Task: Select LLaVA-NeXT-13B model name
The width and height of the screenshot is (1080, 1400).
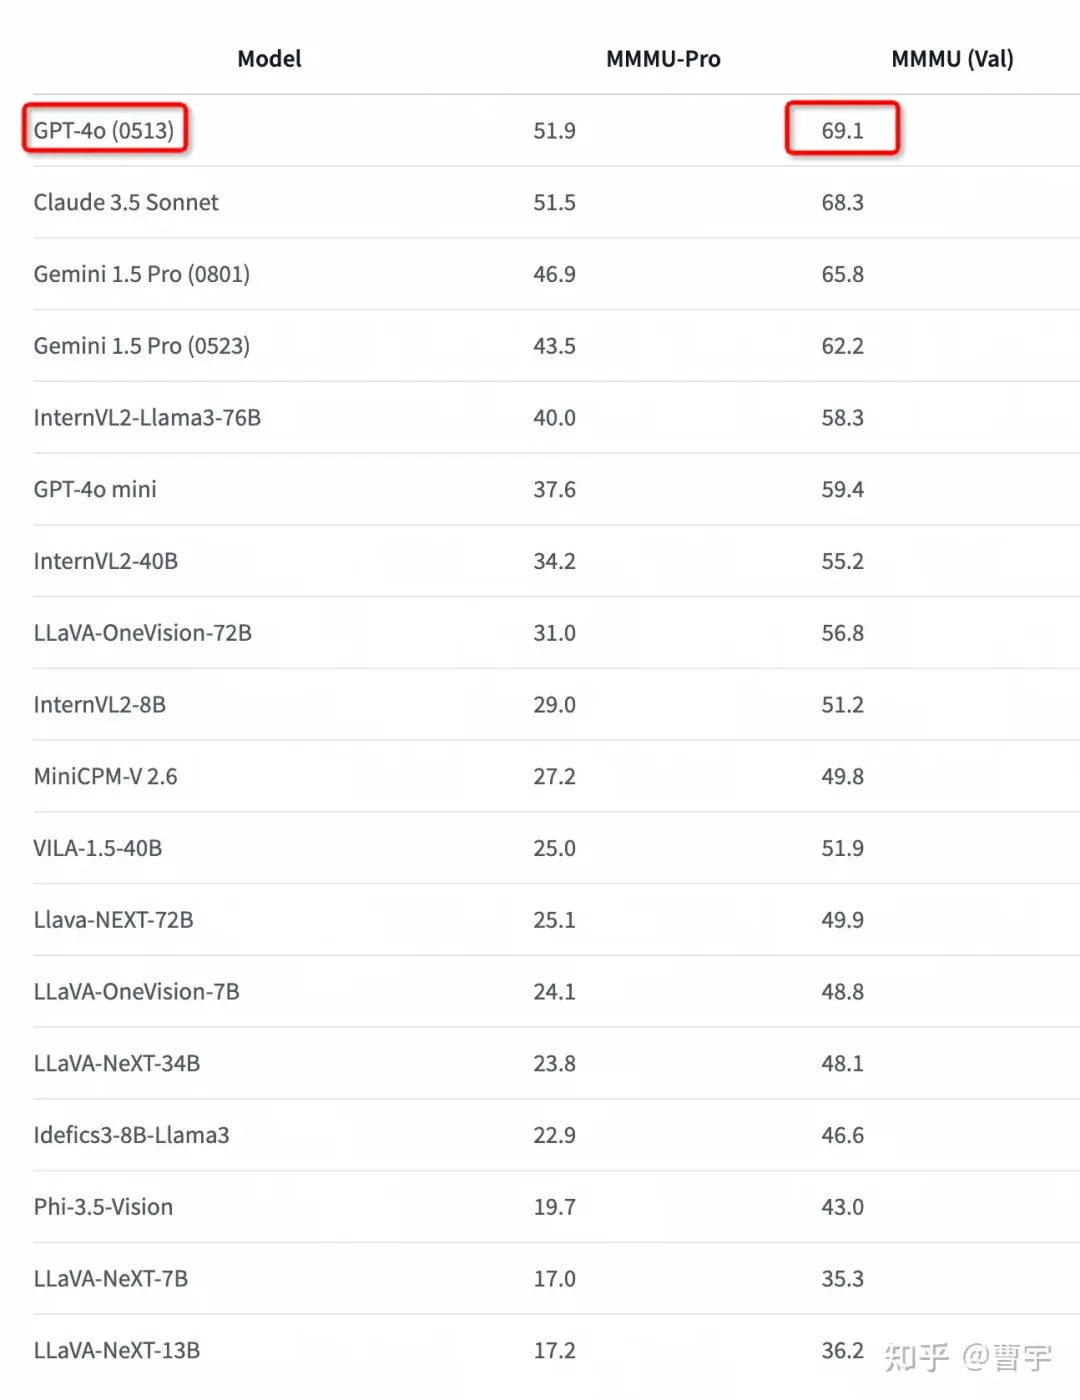Action: 117,1350
